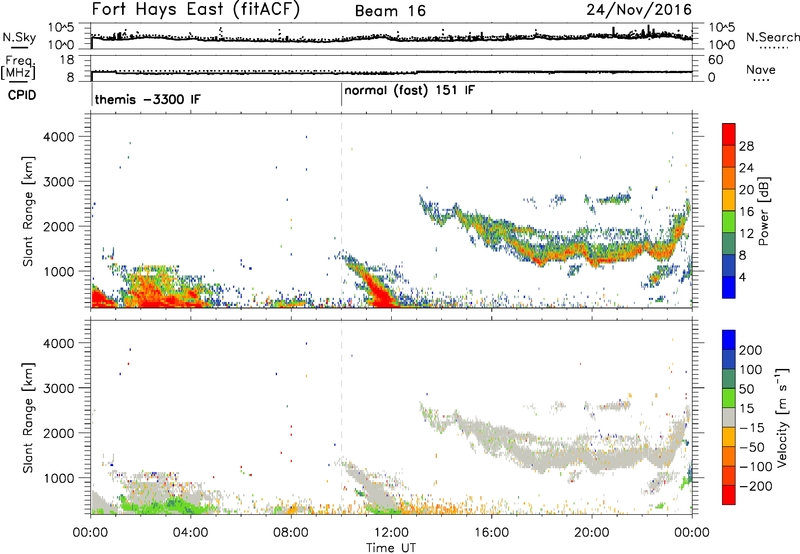The height and width of the screenshot is (554, 800).
Task: Click the red bottom segment of Velocity colorbar
Action: [x=729, y=495]
